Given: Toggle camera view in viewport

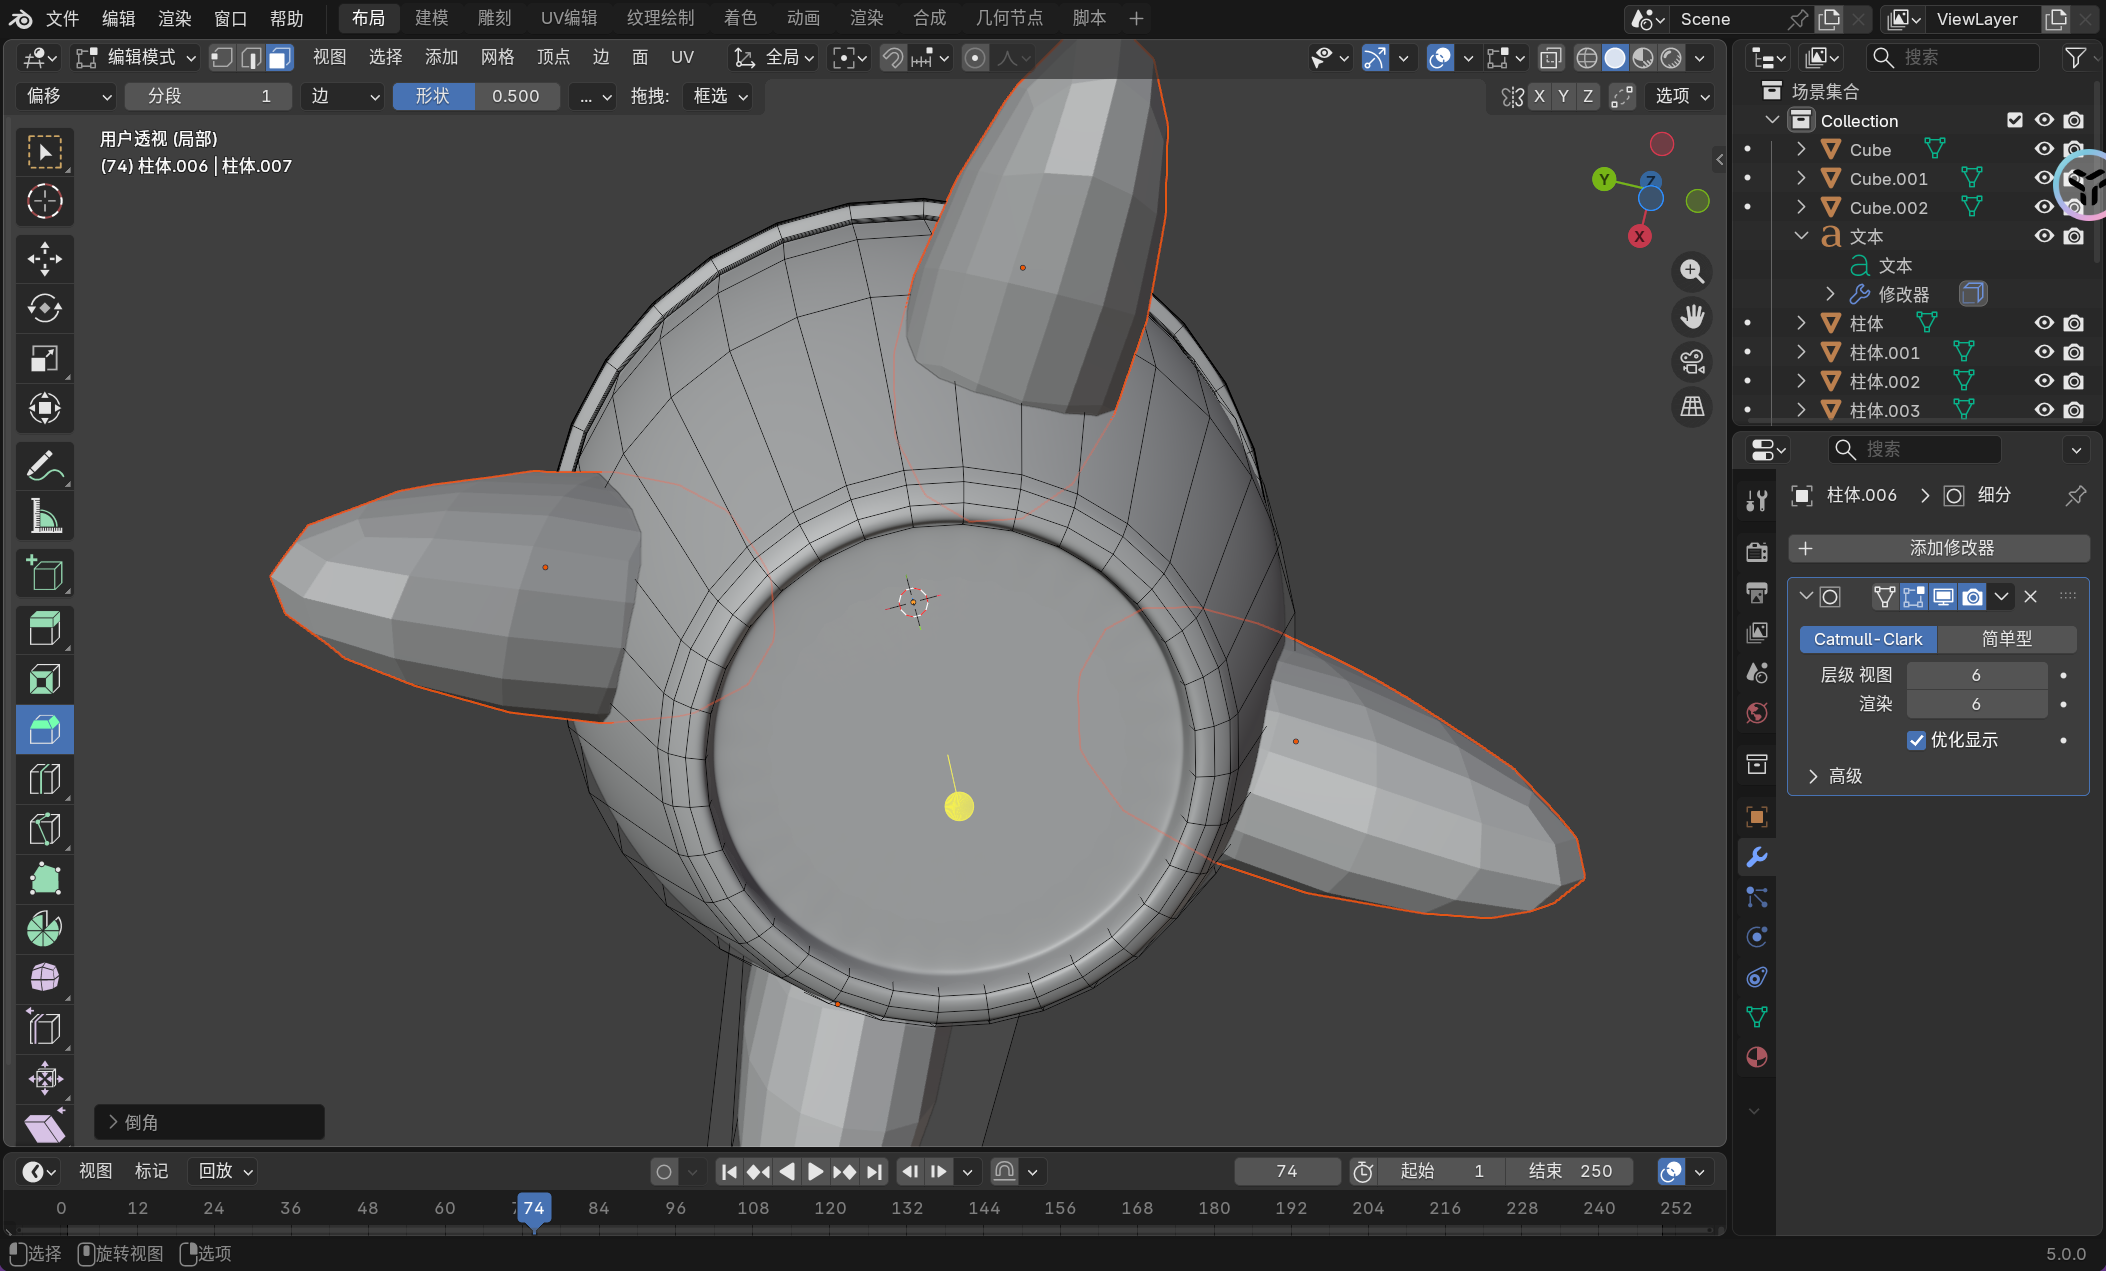Looking at the screenshot, I should point(1692,362).
